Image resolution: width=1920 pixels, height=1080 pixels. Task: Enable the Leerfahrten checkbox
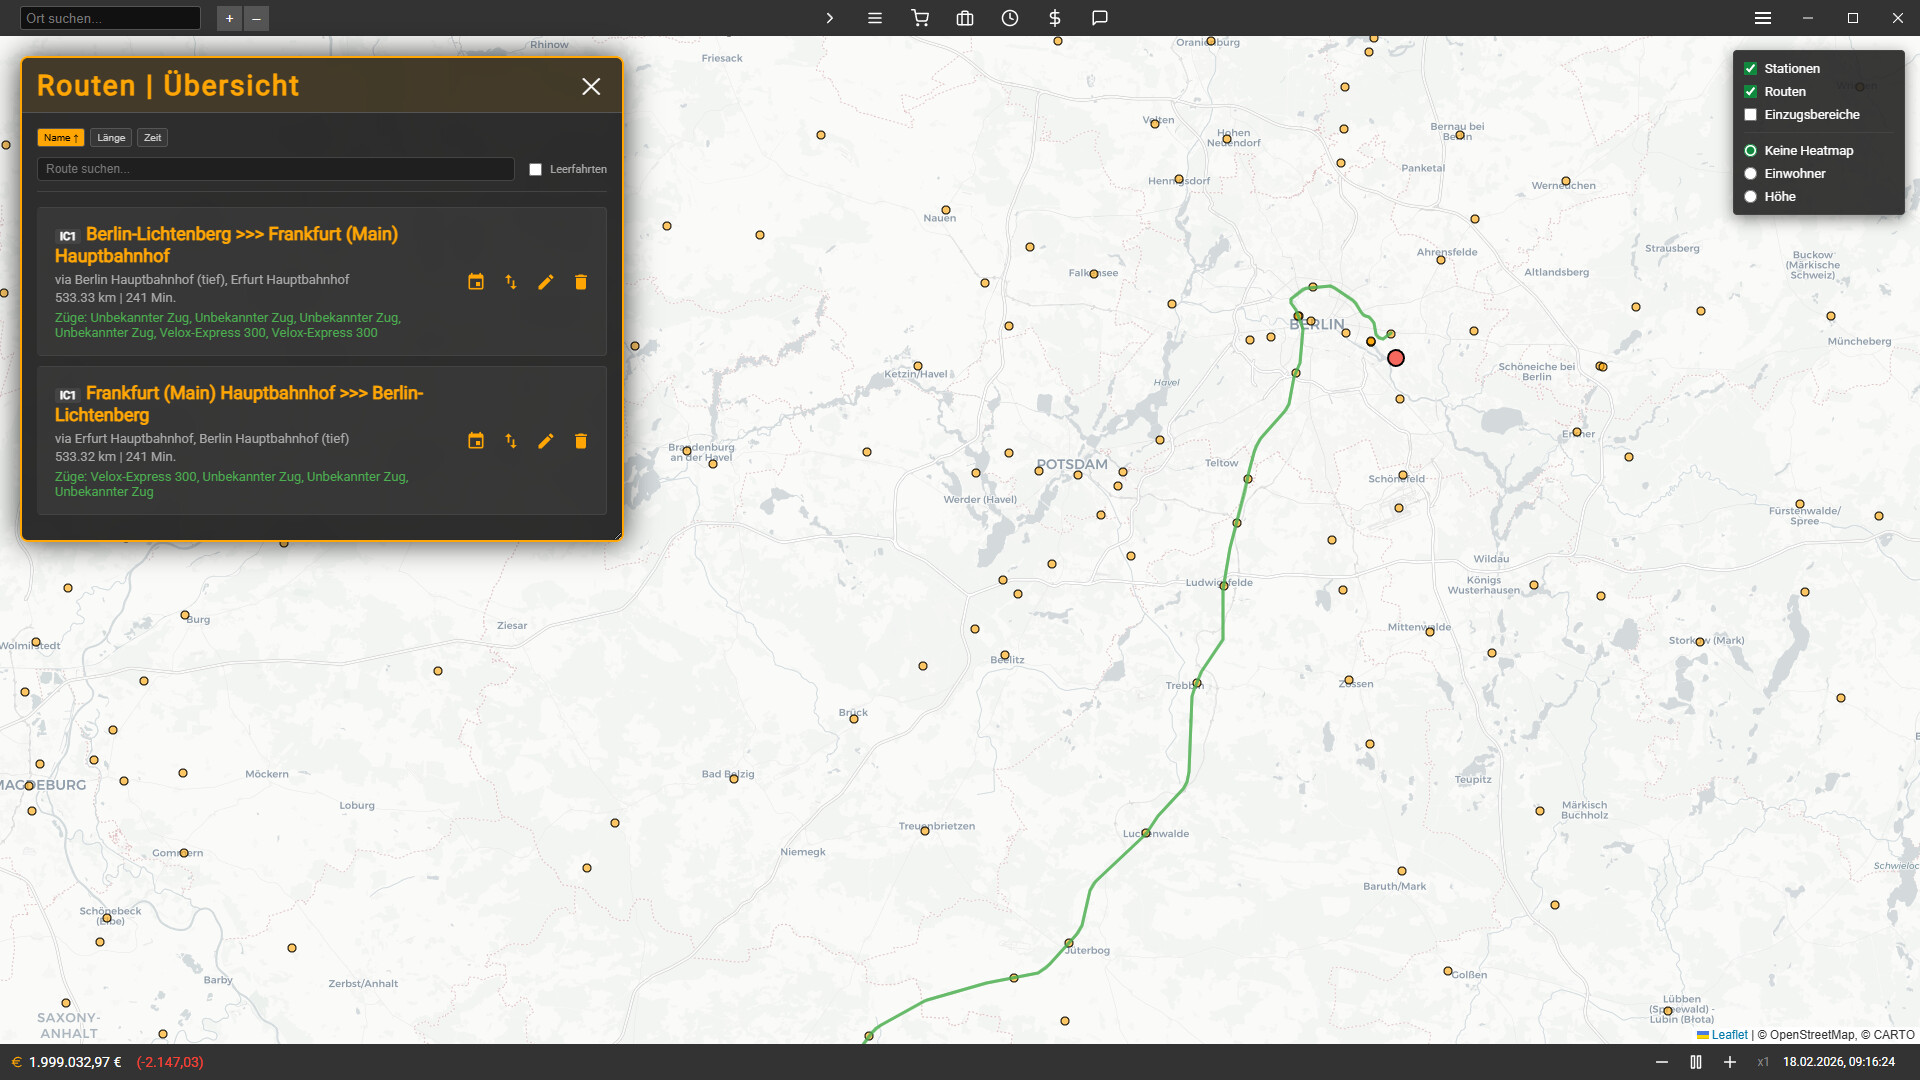536,169
